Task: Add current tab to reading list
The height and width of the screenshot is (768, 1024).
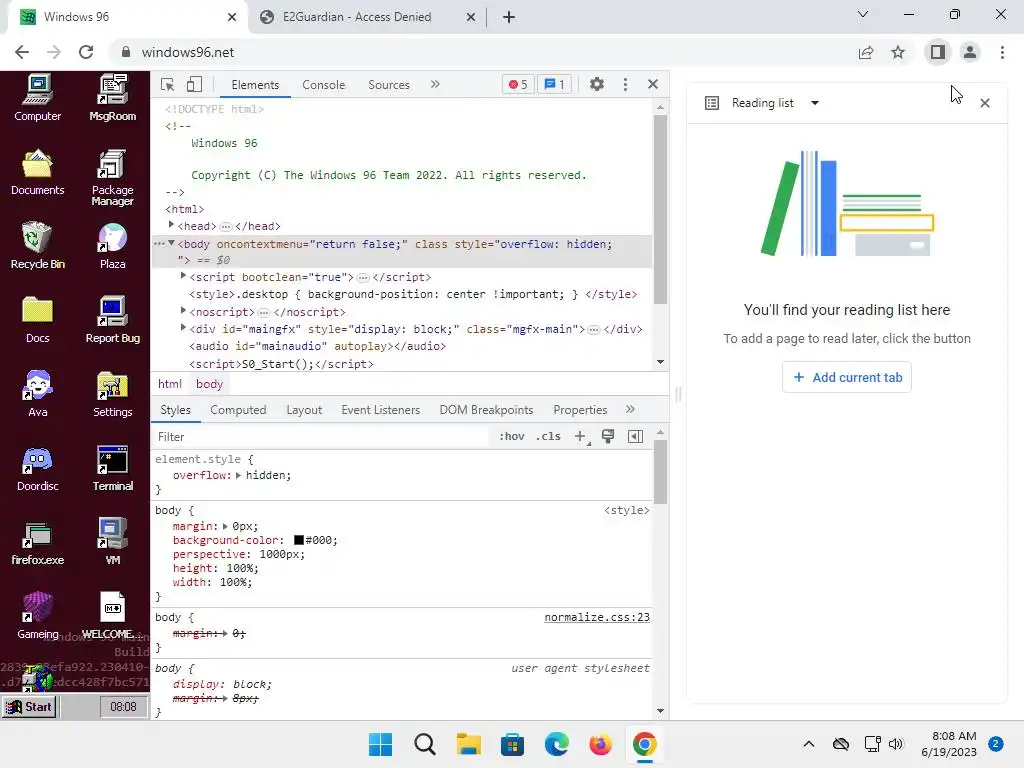Action: click(847, 377)
